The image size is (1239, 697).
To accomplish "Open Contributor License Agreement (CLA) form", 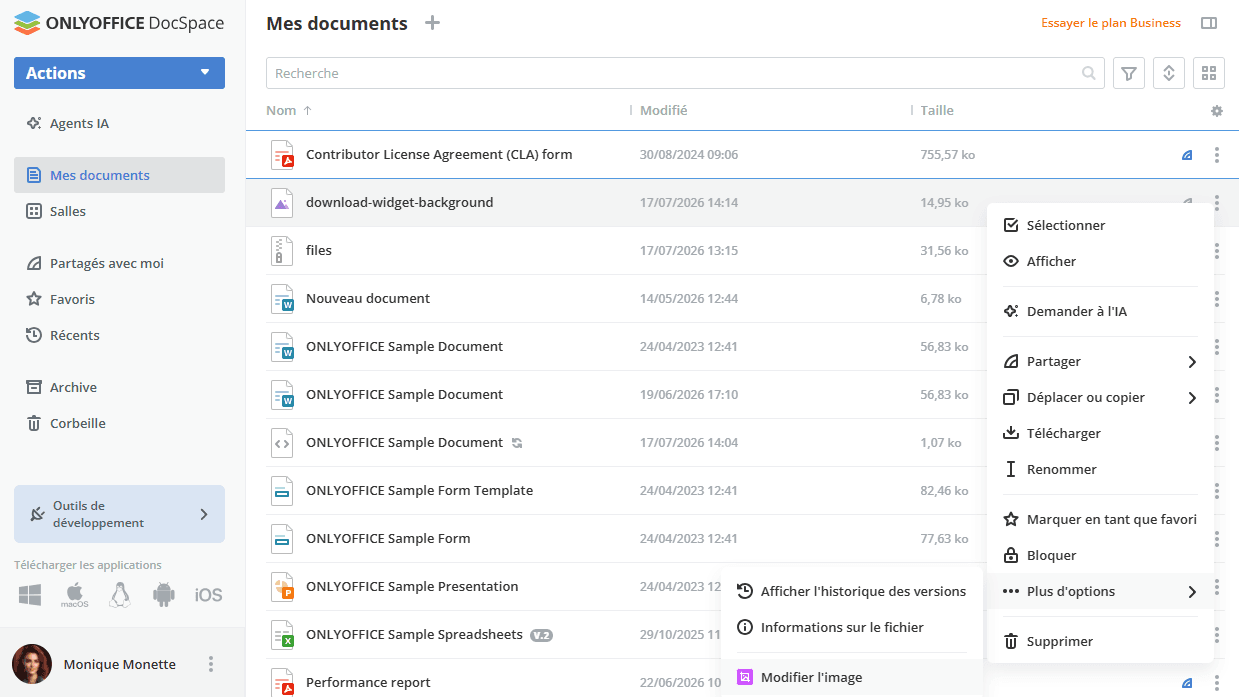I will (439, 155).
